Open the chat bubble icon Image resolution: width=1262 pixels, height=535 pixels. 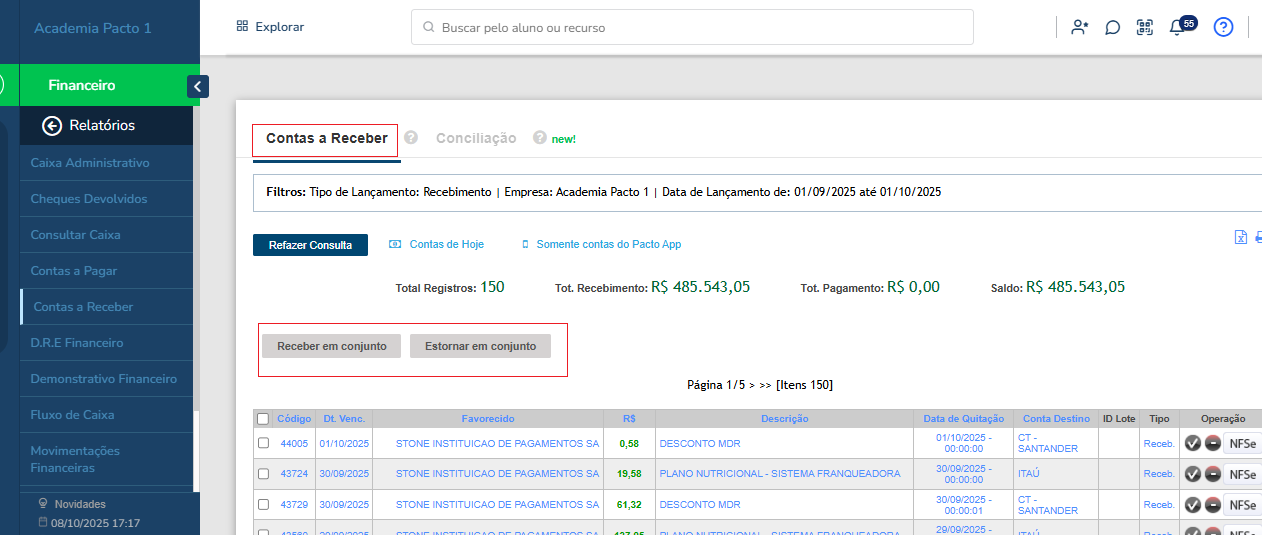pyautogui.click(x=1112, y=28)
